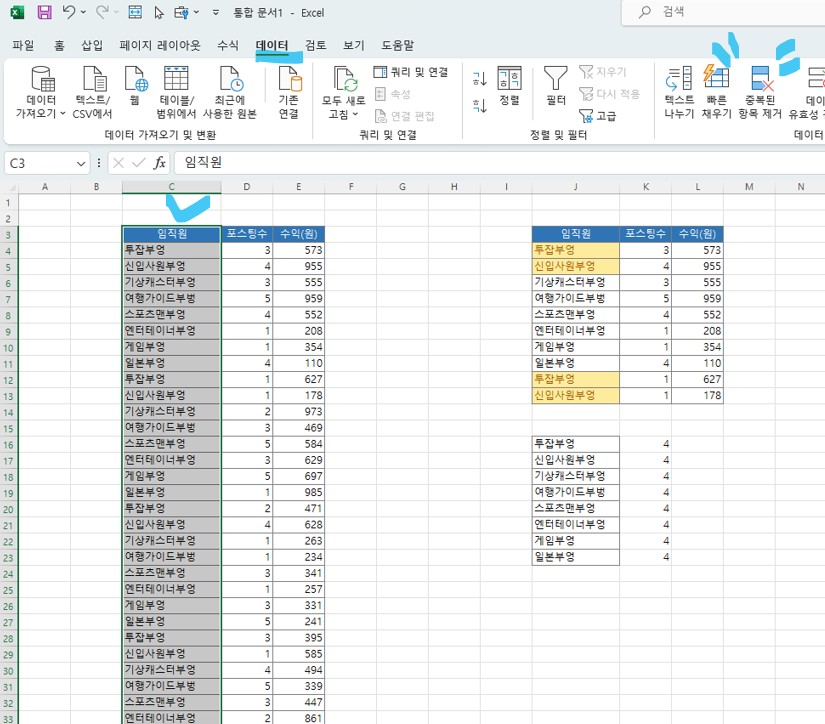Select row 16 header
This screenshot has width=825, height=724.
pyautogui.click(x=8, y=445)
